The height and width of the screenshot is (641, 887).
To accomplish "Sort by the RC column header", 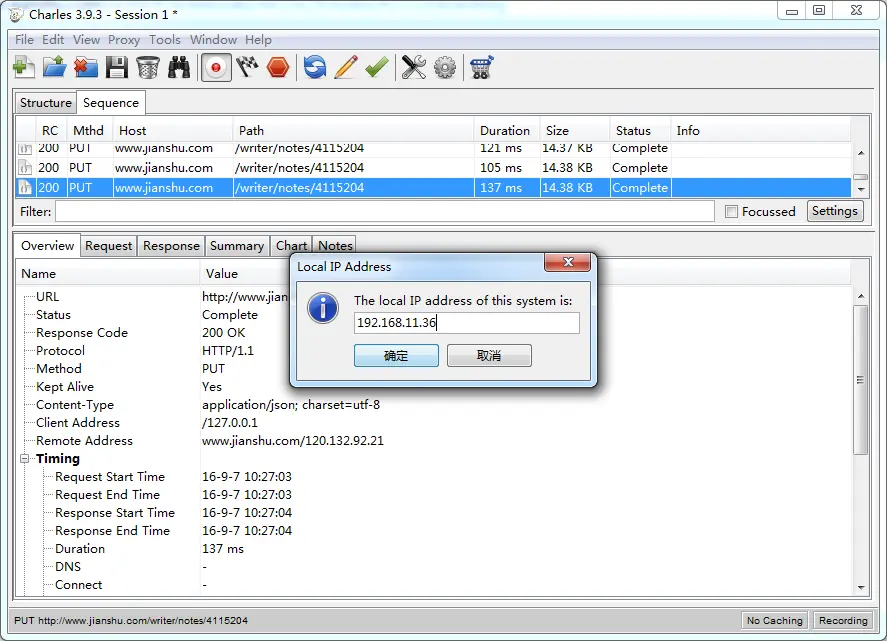I will coord(51,131).
